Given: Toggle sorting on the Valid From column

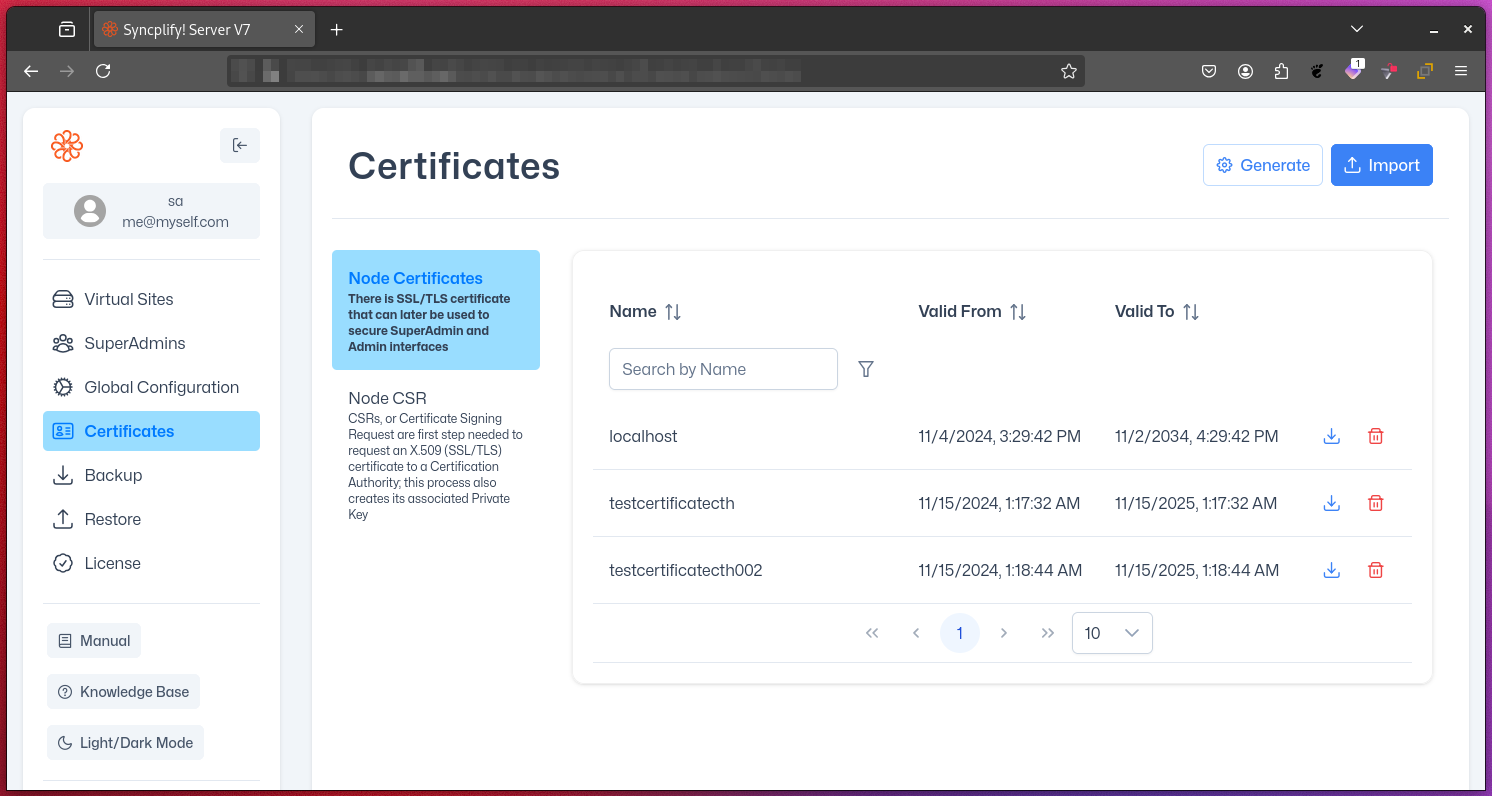Looking at the screenshot, I should point(1019,311).
